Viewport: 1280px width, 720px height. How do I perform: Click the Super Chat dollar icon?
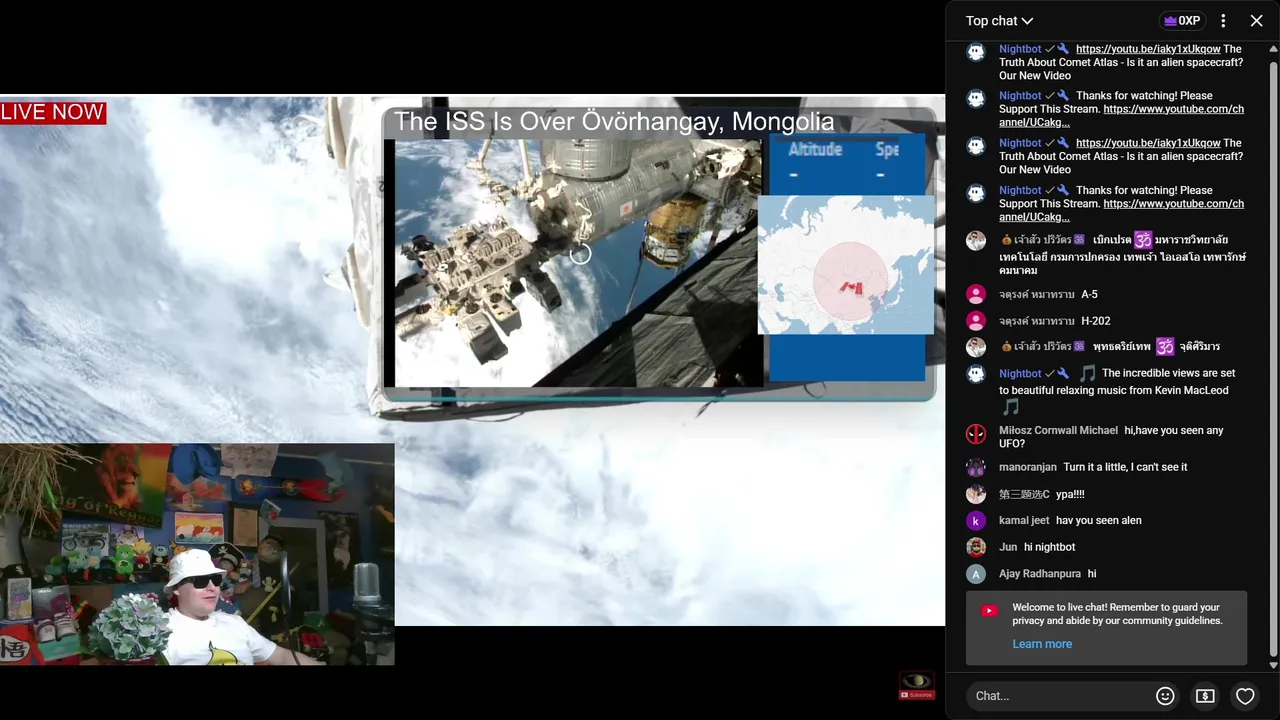pos(1205,696)
